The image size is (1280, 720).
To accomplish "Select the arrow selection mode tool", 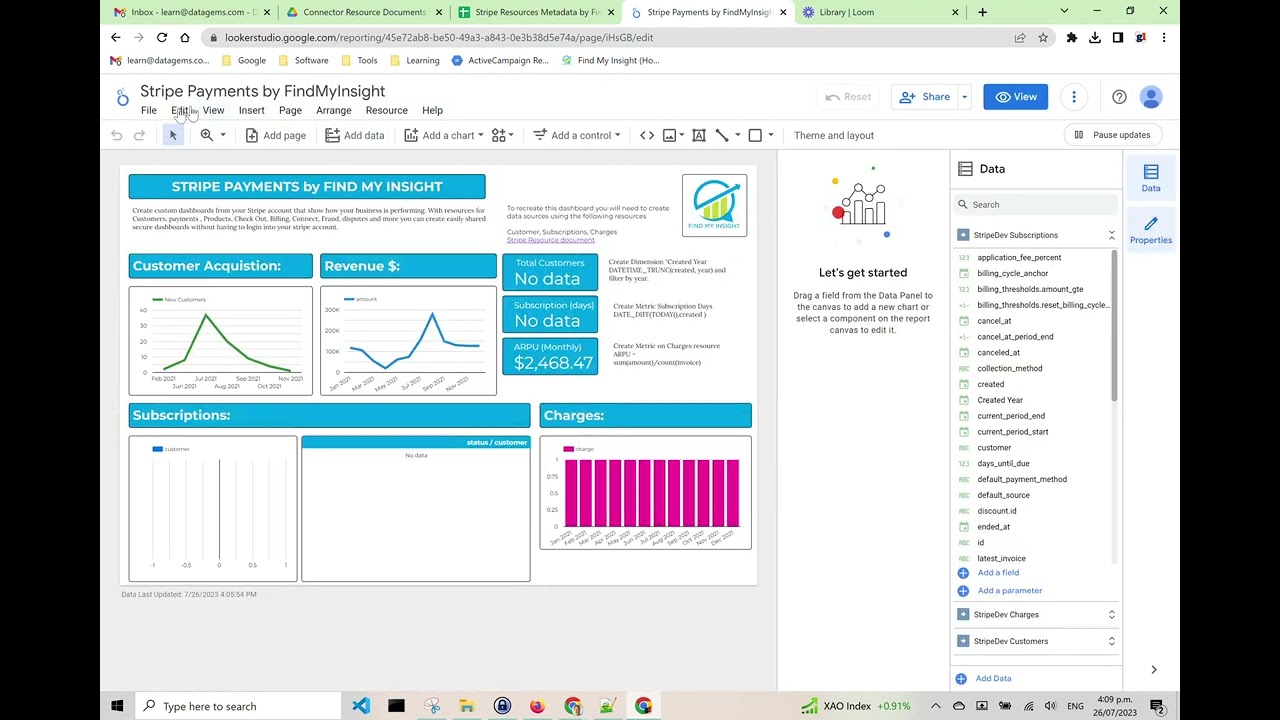I will pos(173,135).
